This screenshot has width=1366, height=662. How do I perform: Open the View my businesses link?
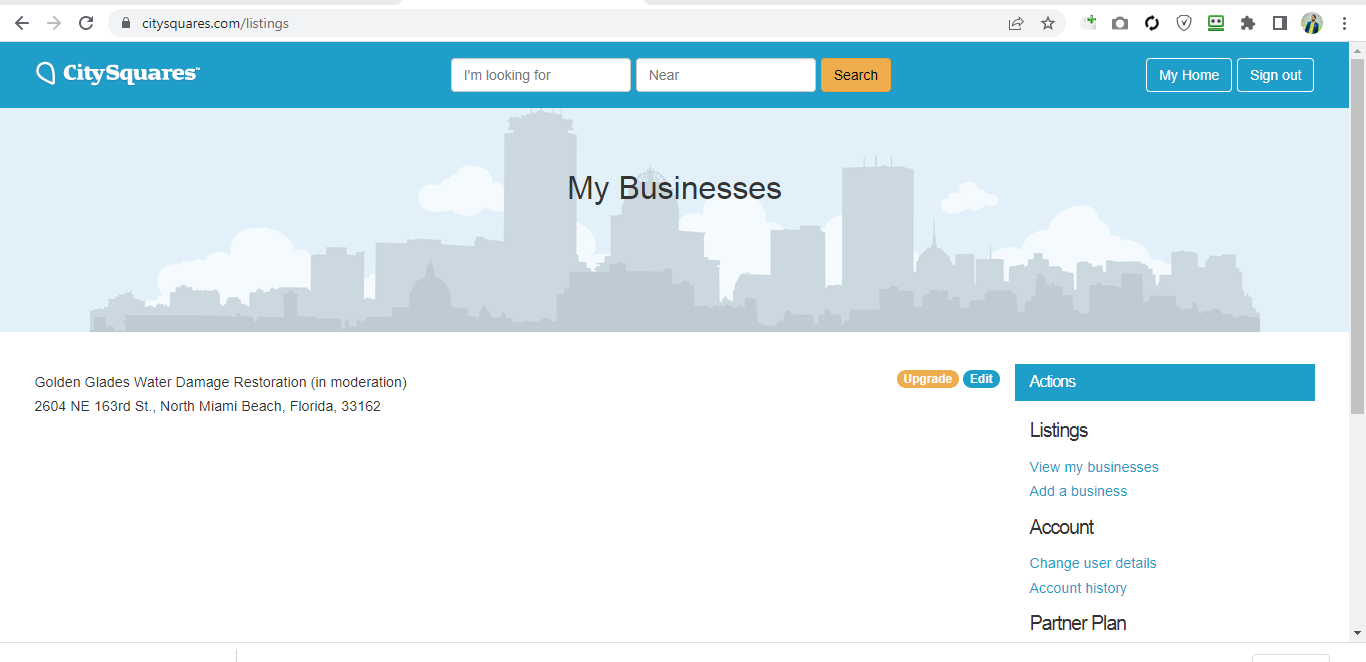click(1094, 467)
